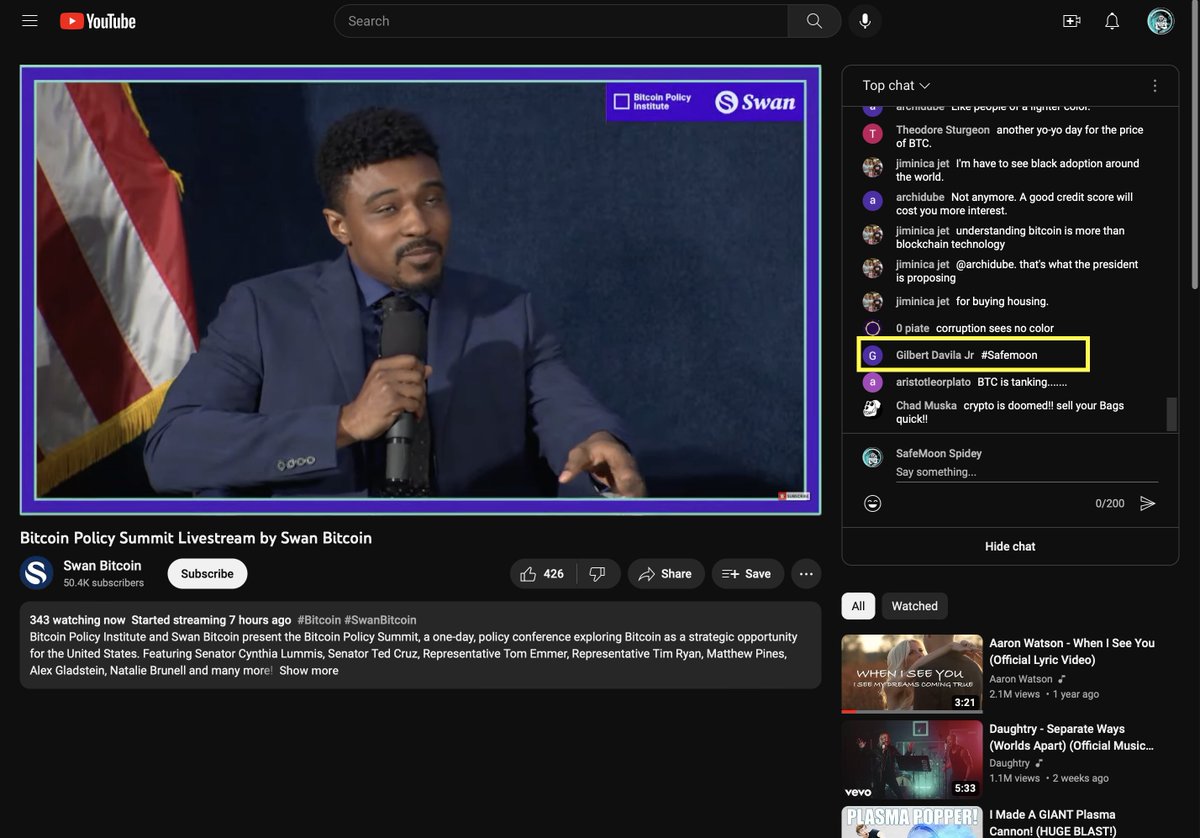This screenshot has width=1200, height=838.
Task: Open the hamburger guide menu
Action: point(30,21)
